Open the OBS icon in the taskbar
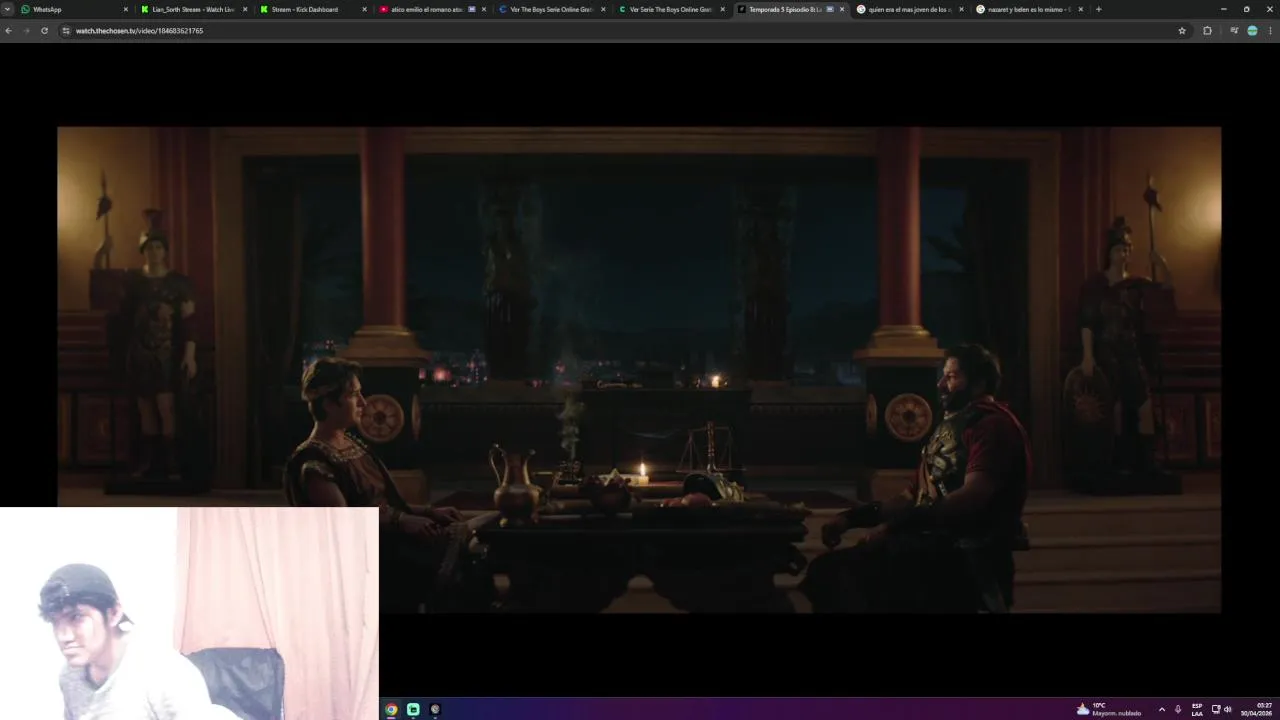This screenshot has height=720, width=1280. click(x=435, y=709)
